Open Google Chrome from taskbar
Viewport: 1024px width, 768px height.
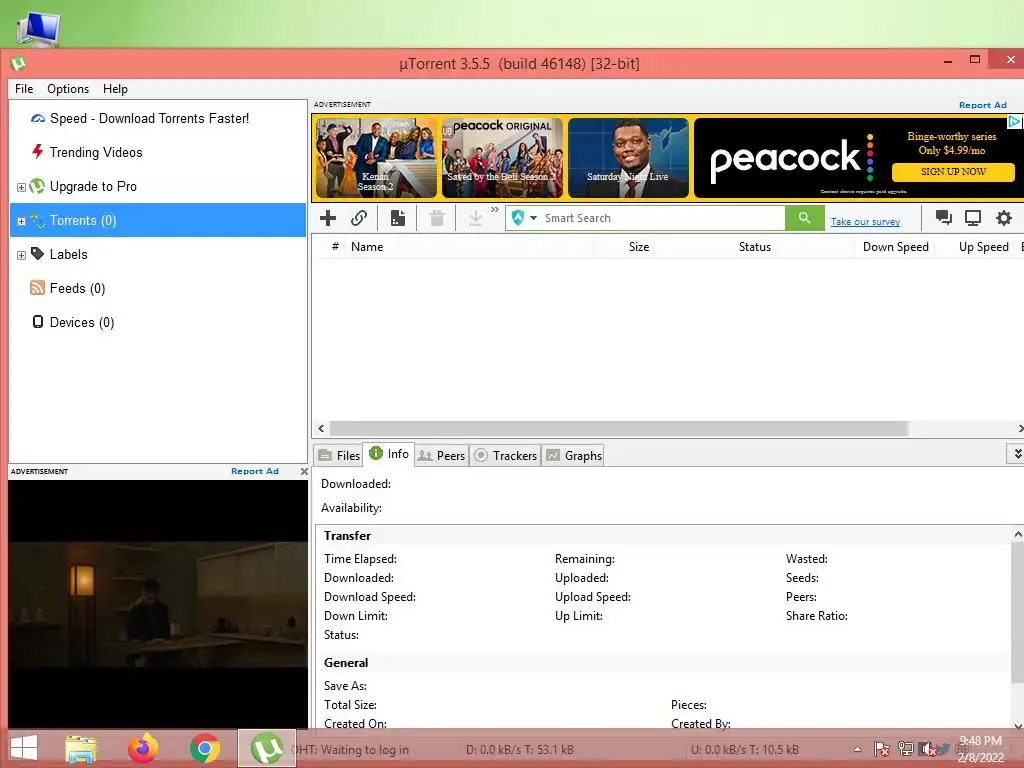click(x=204, y=748)
